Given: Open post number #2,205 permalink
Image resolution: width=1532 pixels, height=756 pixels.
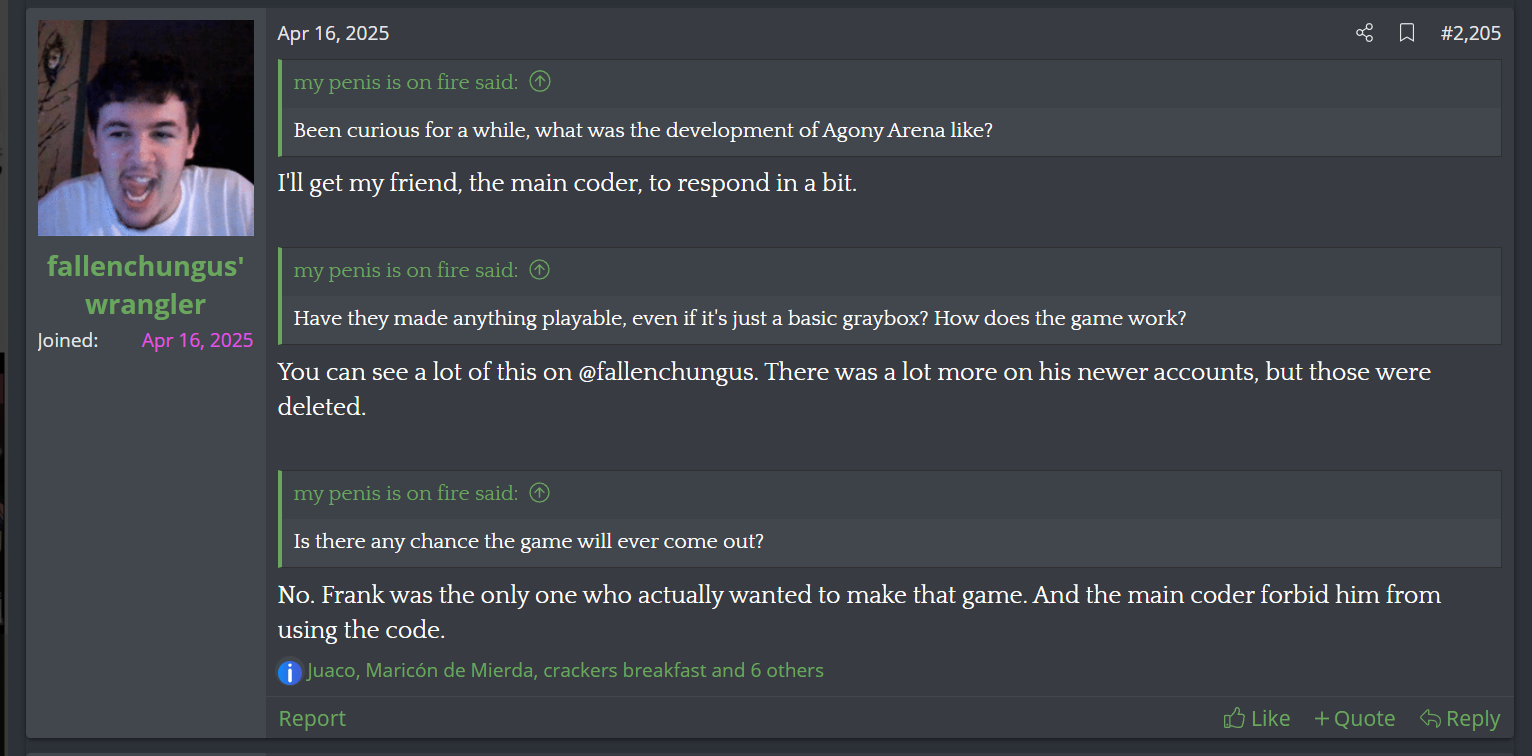Looking at the screenshot, I should (1470, 33).
